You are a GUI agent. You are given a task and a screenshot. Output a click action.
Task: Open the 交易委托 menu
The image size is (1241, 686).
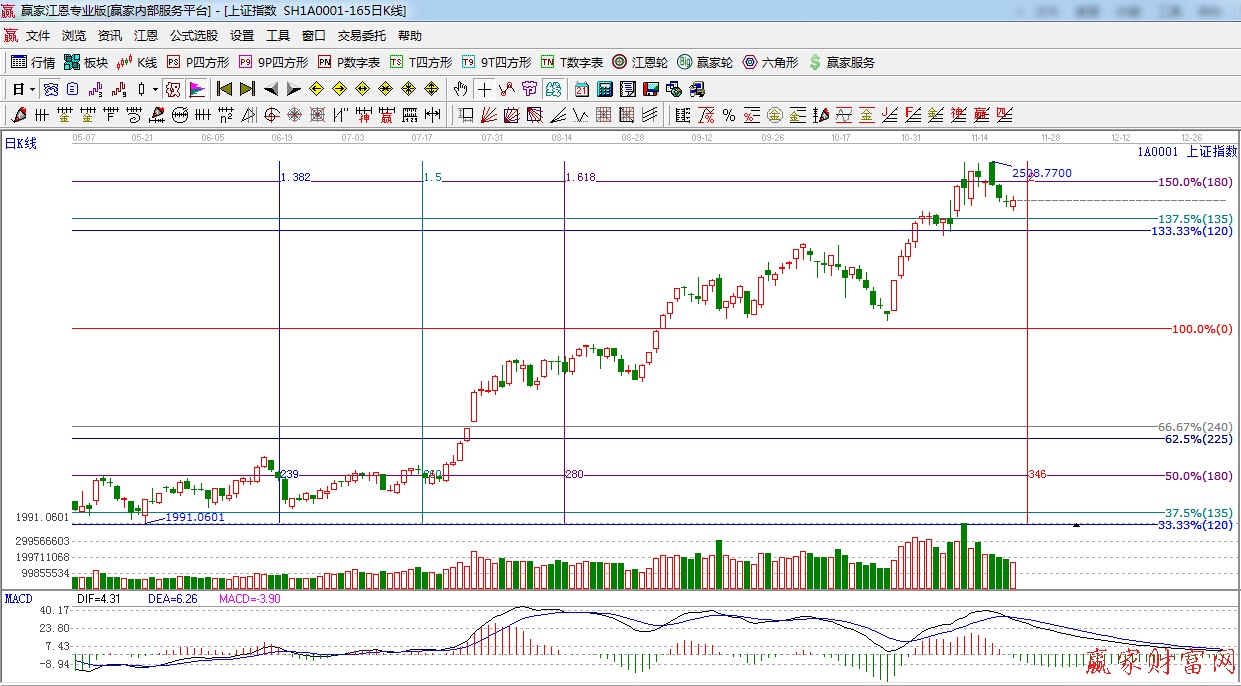(361, 36)
